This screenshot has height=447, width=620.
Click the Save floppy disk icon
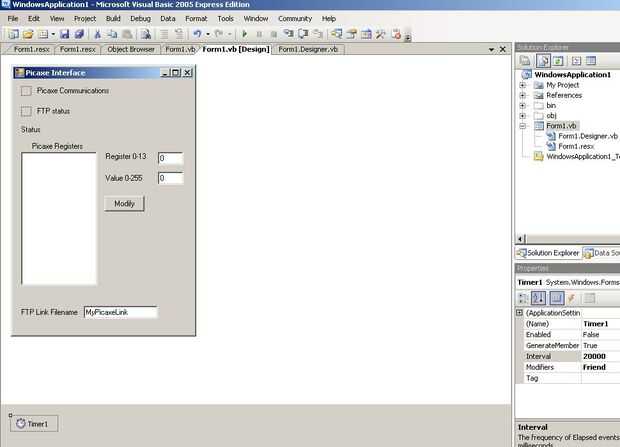coord(64,34)
